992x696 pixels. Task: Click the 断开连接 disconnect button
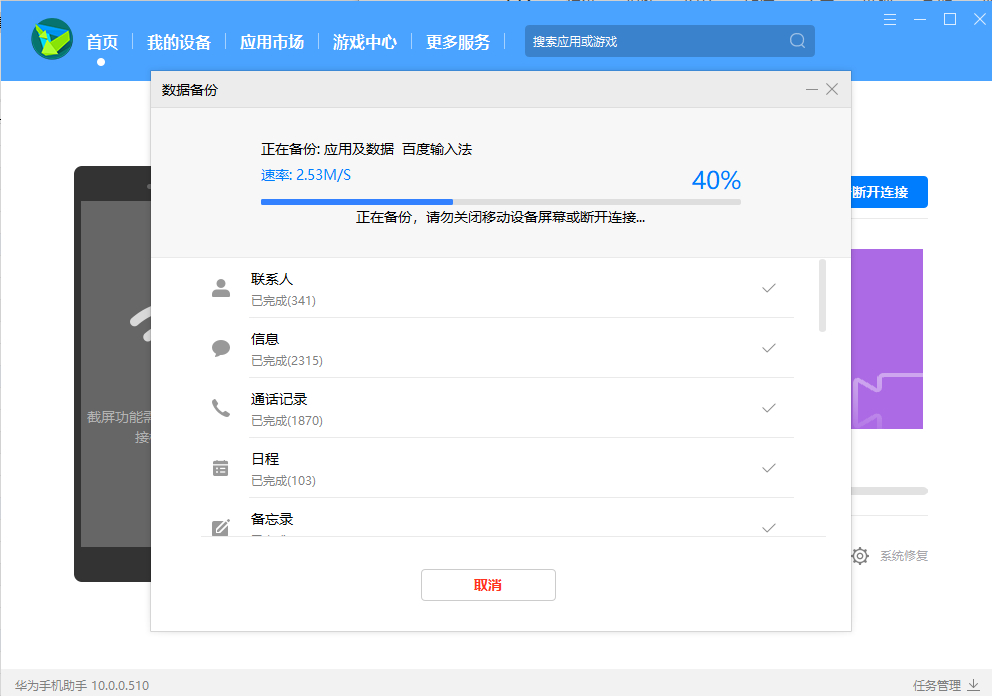[x=887, y=192]
